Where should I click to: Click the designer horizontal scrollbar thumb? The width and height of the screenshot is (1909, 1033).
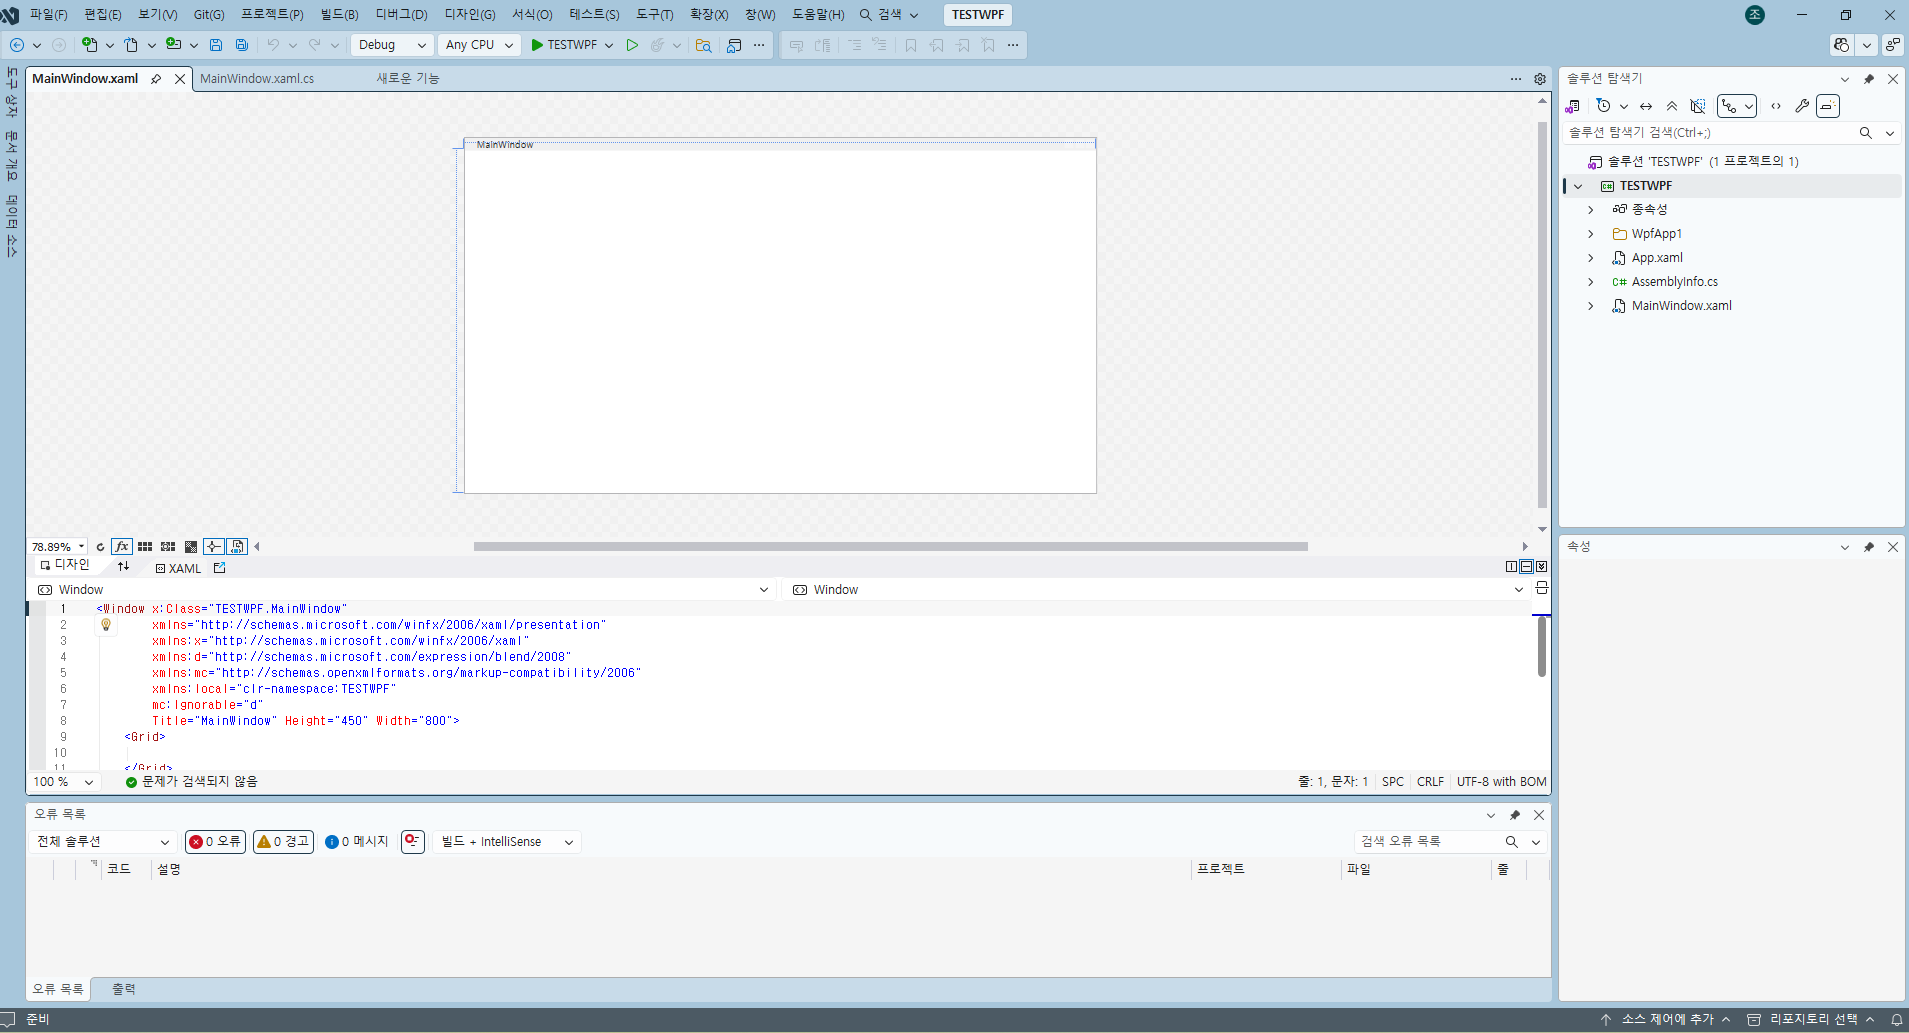point(890,547)
